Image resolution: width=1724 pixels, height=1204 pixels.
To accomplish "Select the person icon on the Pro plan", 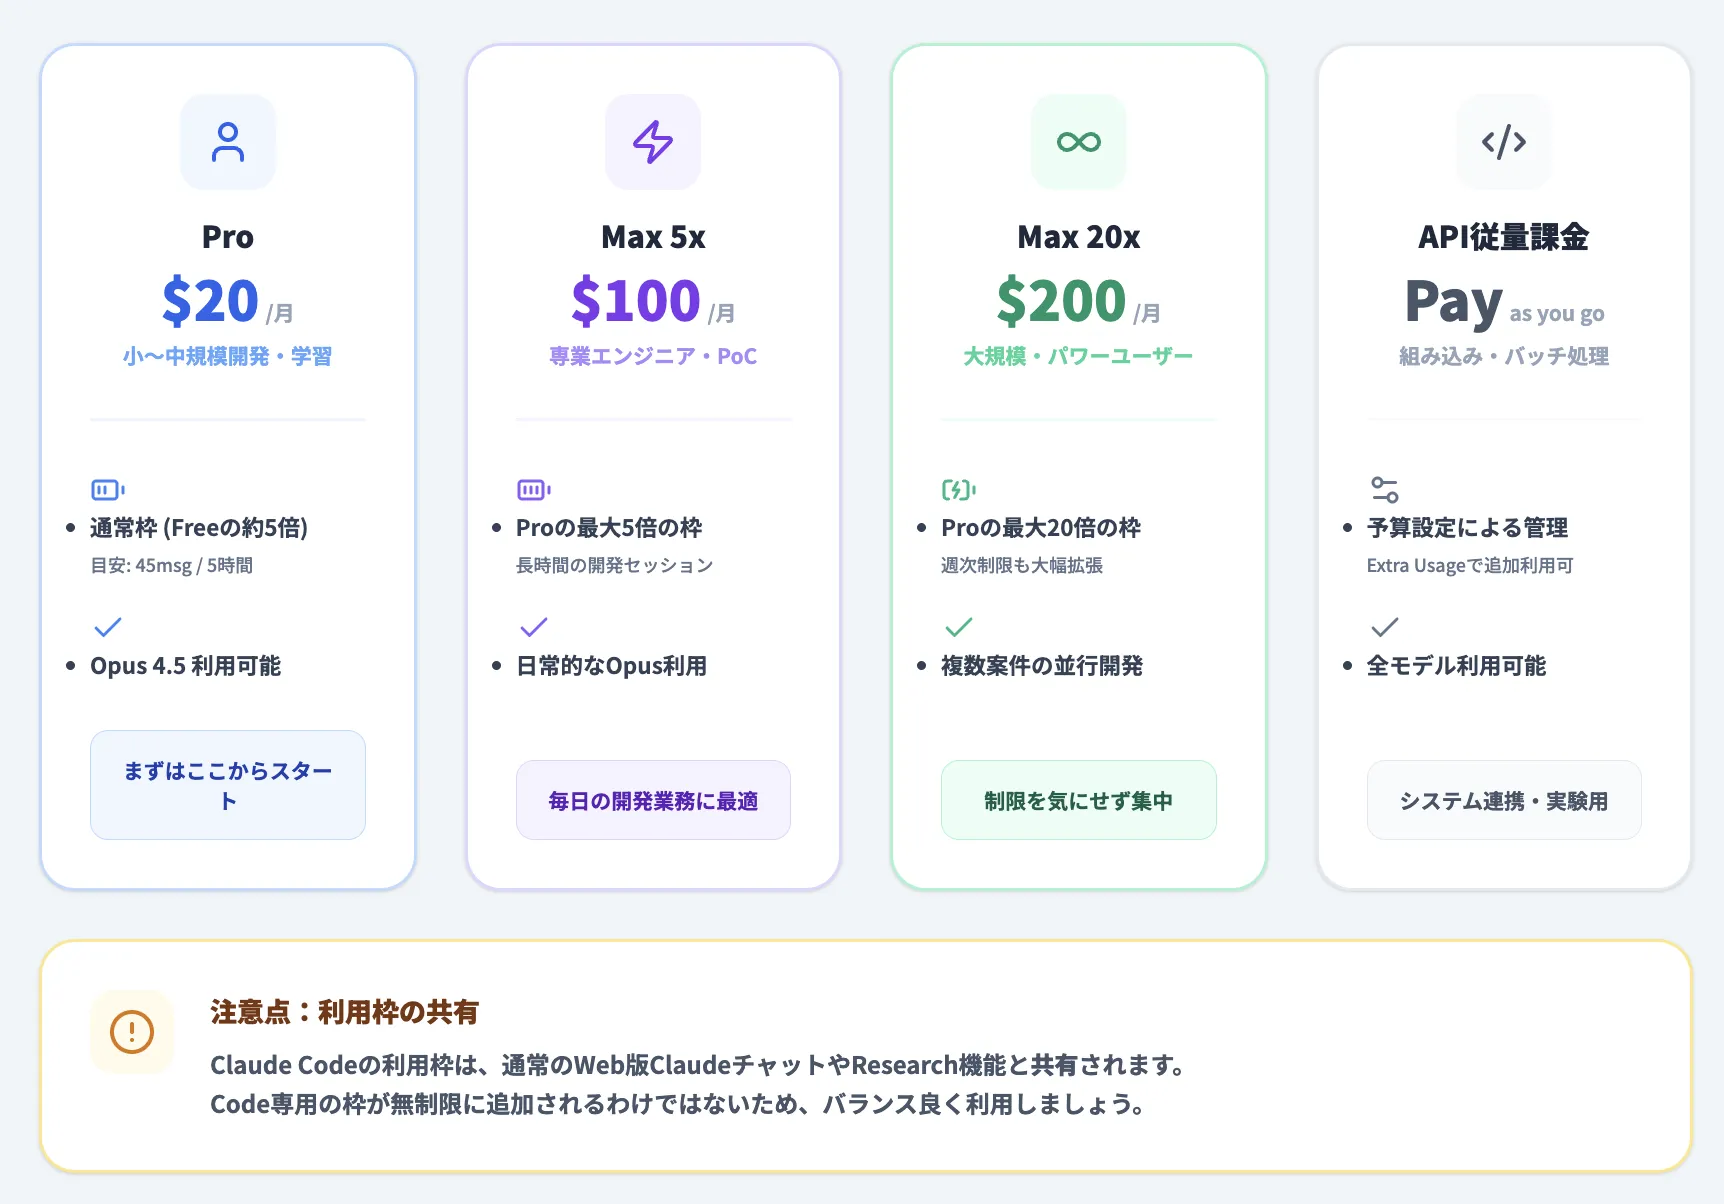I will pos(228,141).
